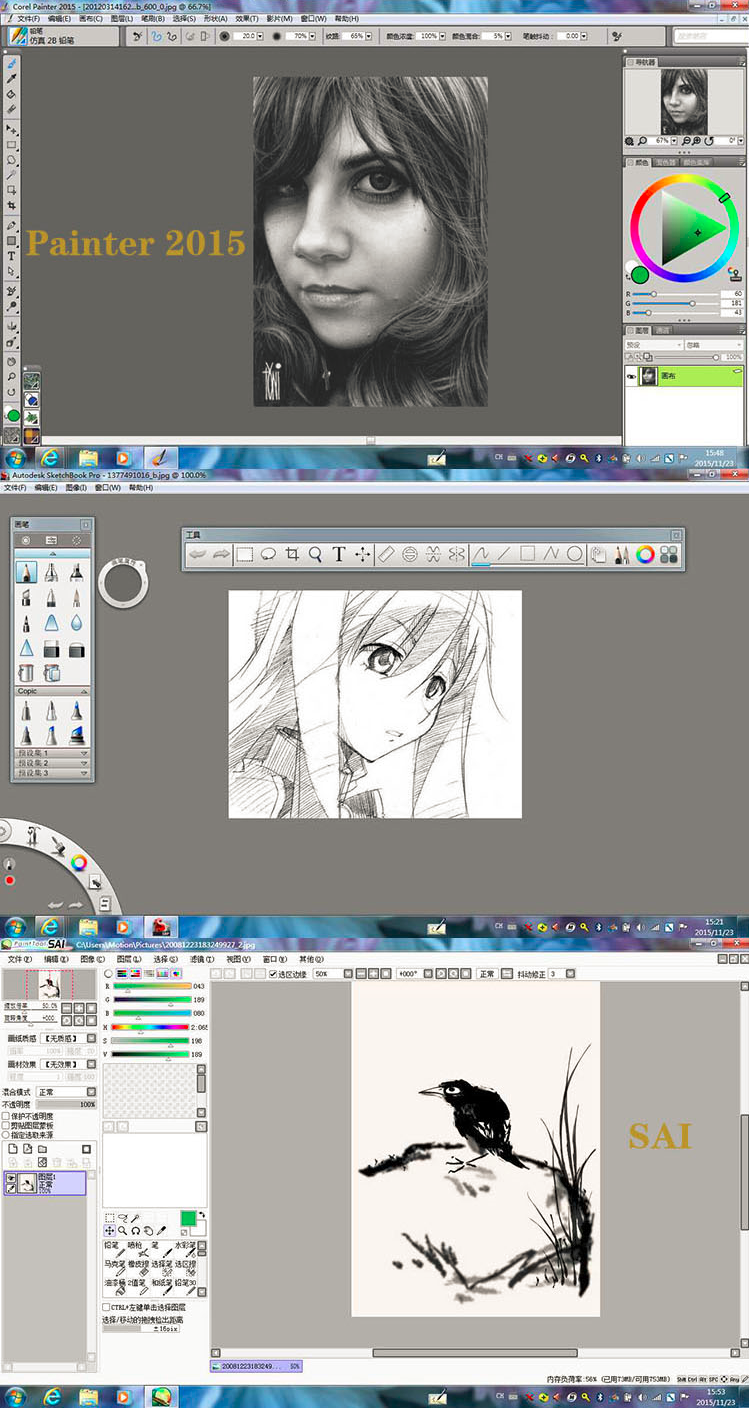The image size is (749, 1408).
Task: Toggle the 保护不透明度 checkbox in SAI
Action: pyautogui.click(x=6, y=1116)
